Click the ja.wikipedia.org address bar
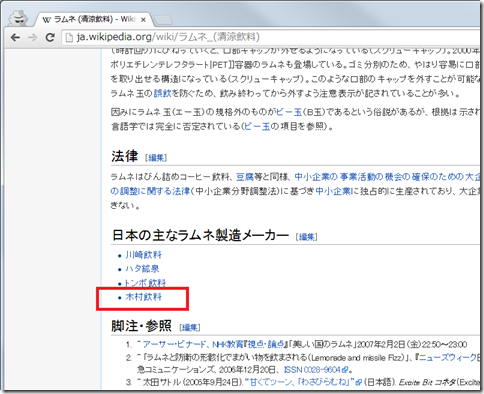484x394 pixels. (272, 37)
